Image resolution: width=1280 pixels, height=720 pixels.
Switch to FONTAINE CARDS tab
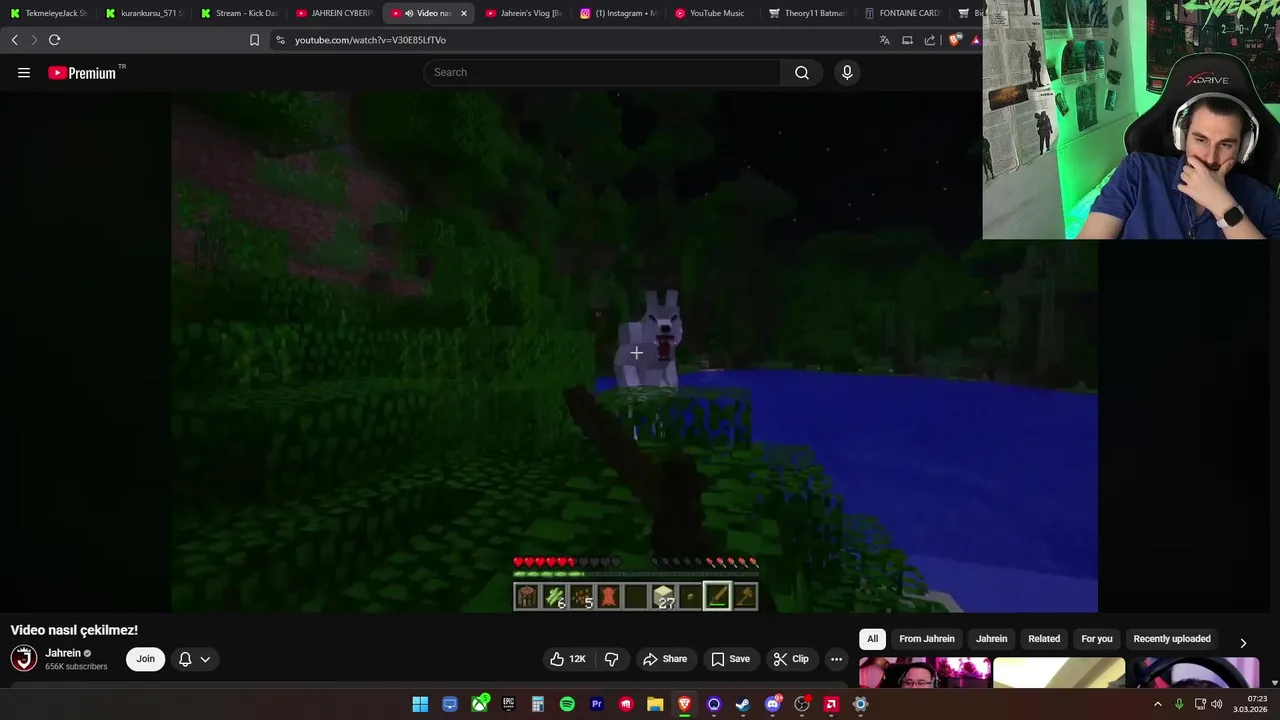903,13
